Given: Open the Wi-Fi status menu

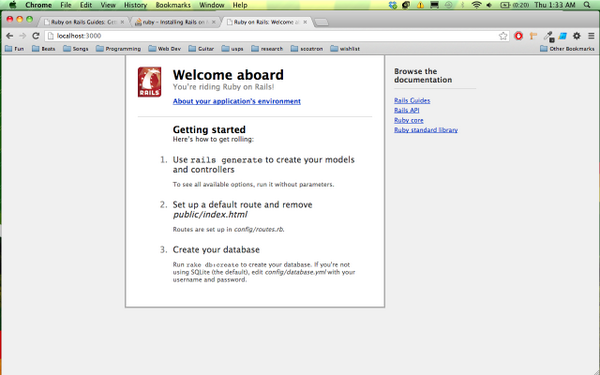Looking at the screenshot, I should click(476, 5).
